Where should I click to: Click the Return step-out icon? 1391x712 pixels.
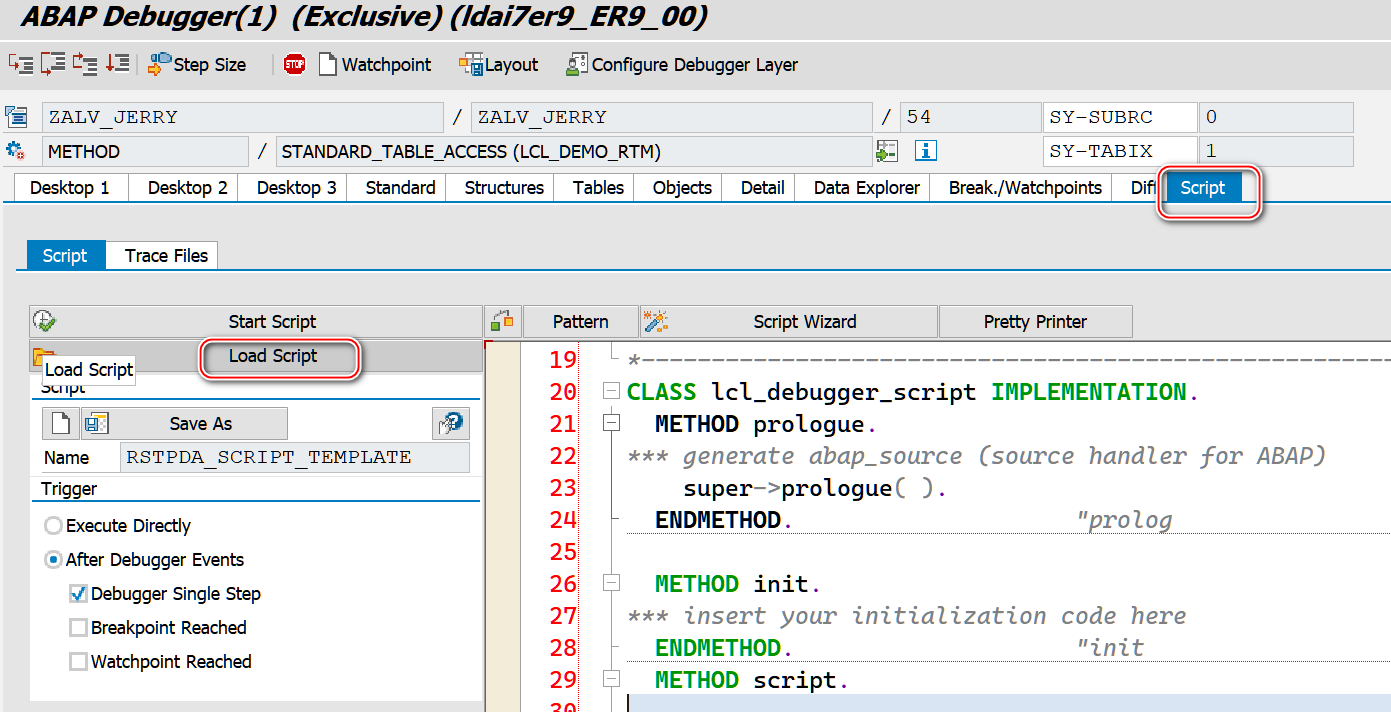pos(85,64)
